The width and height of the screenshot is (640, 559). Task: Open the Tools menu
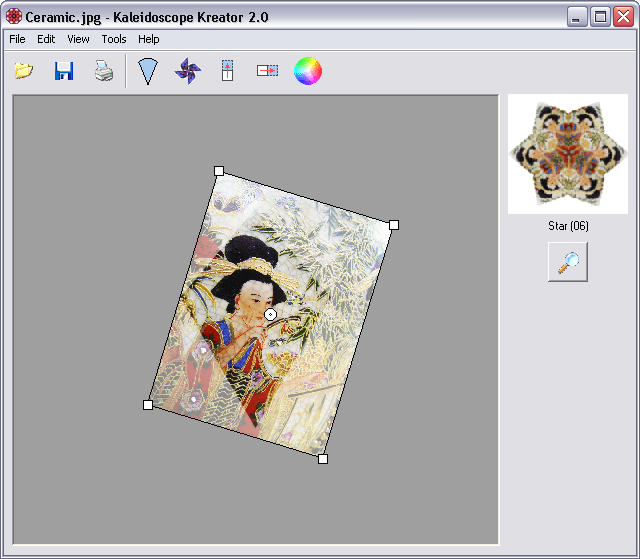[x=114, y=39]
